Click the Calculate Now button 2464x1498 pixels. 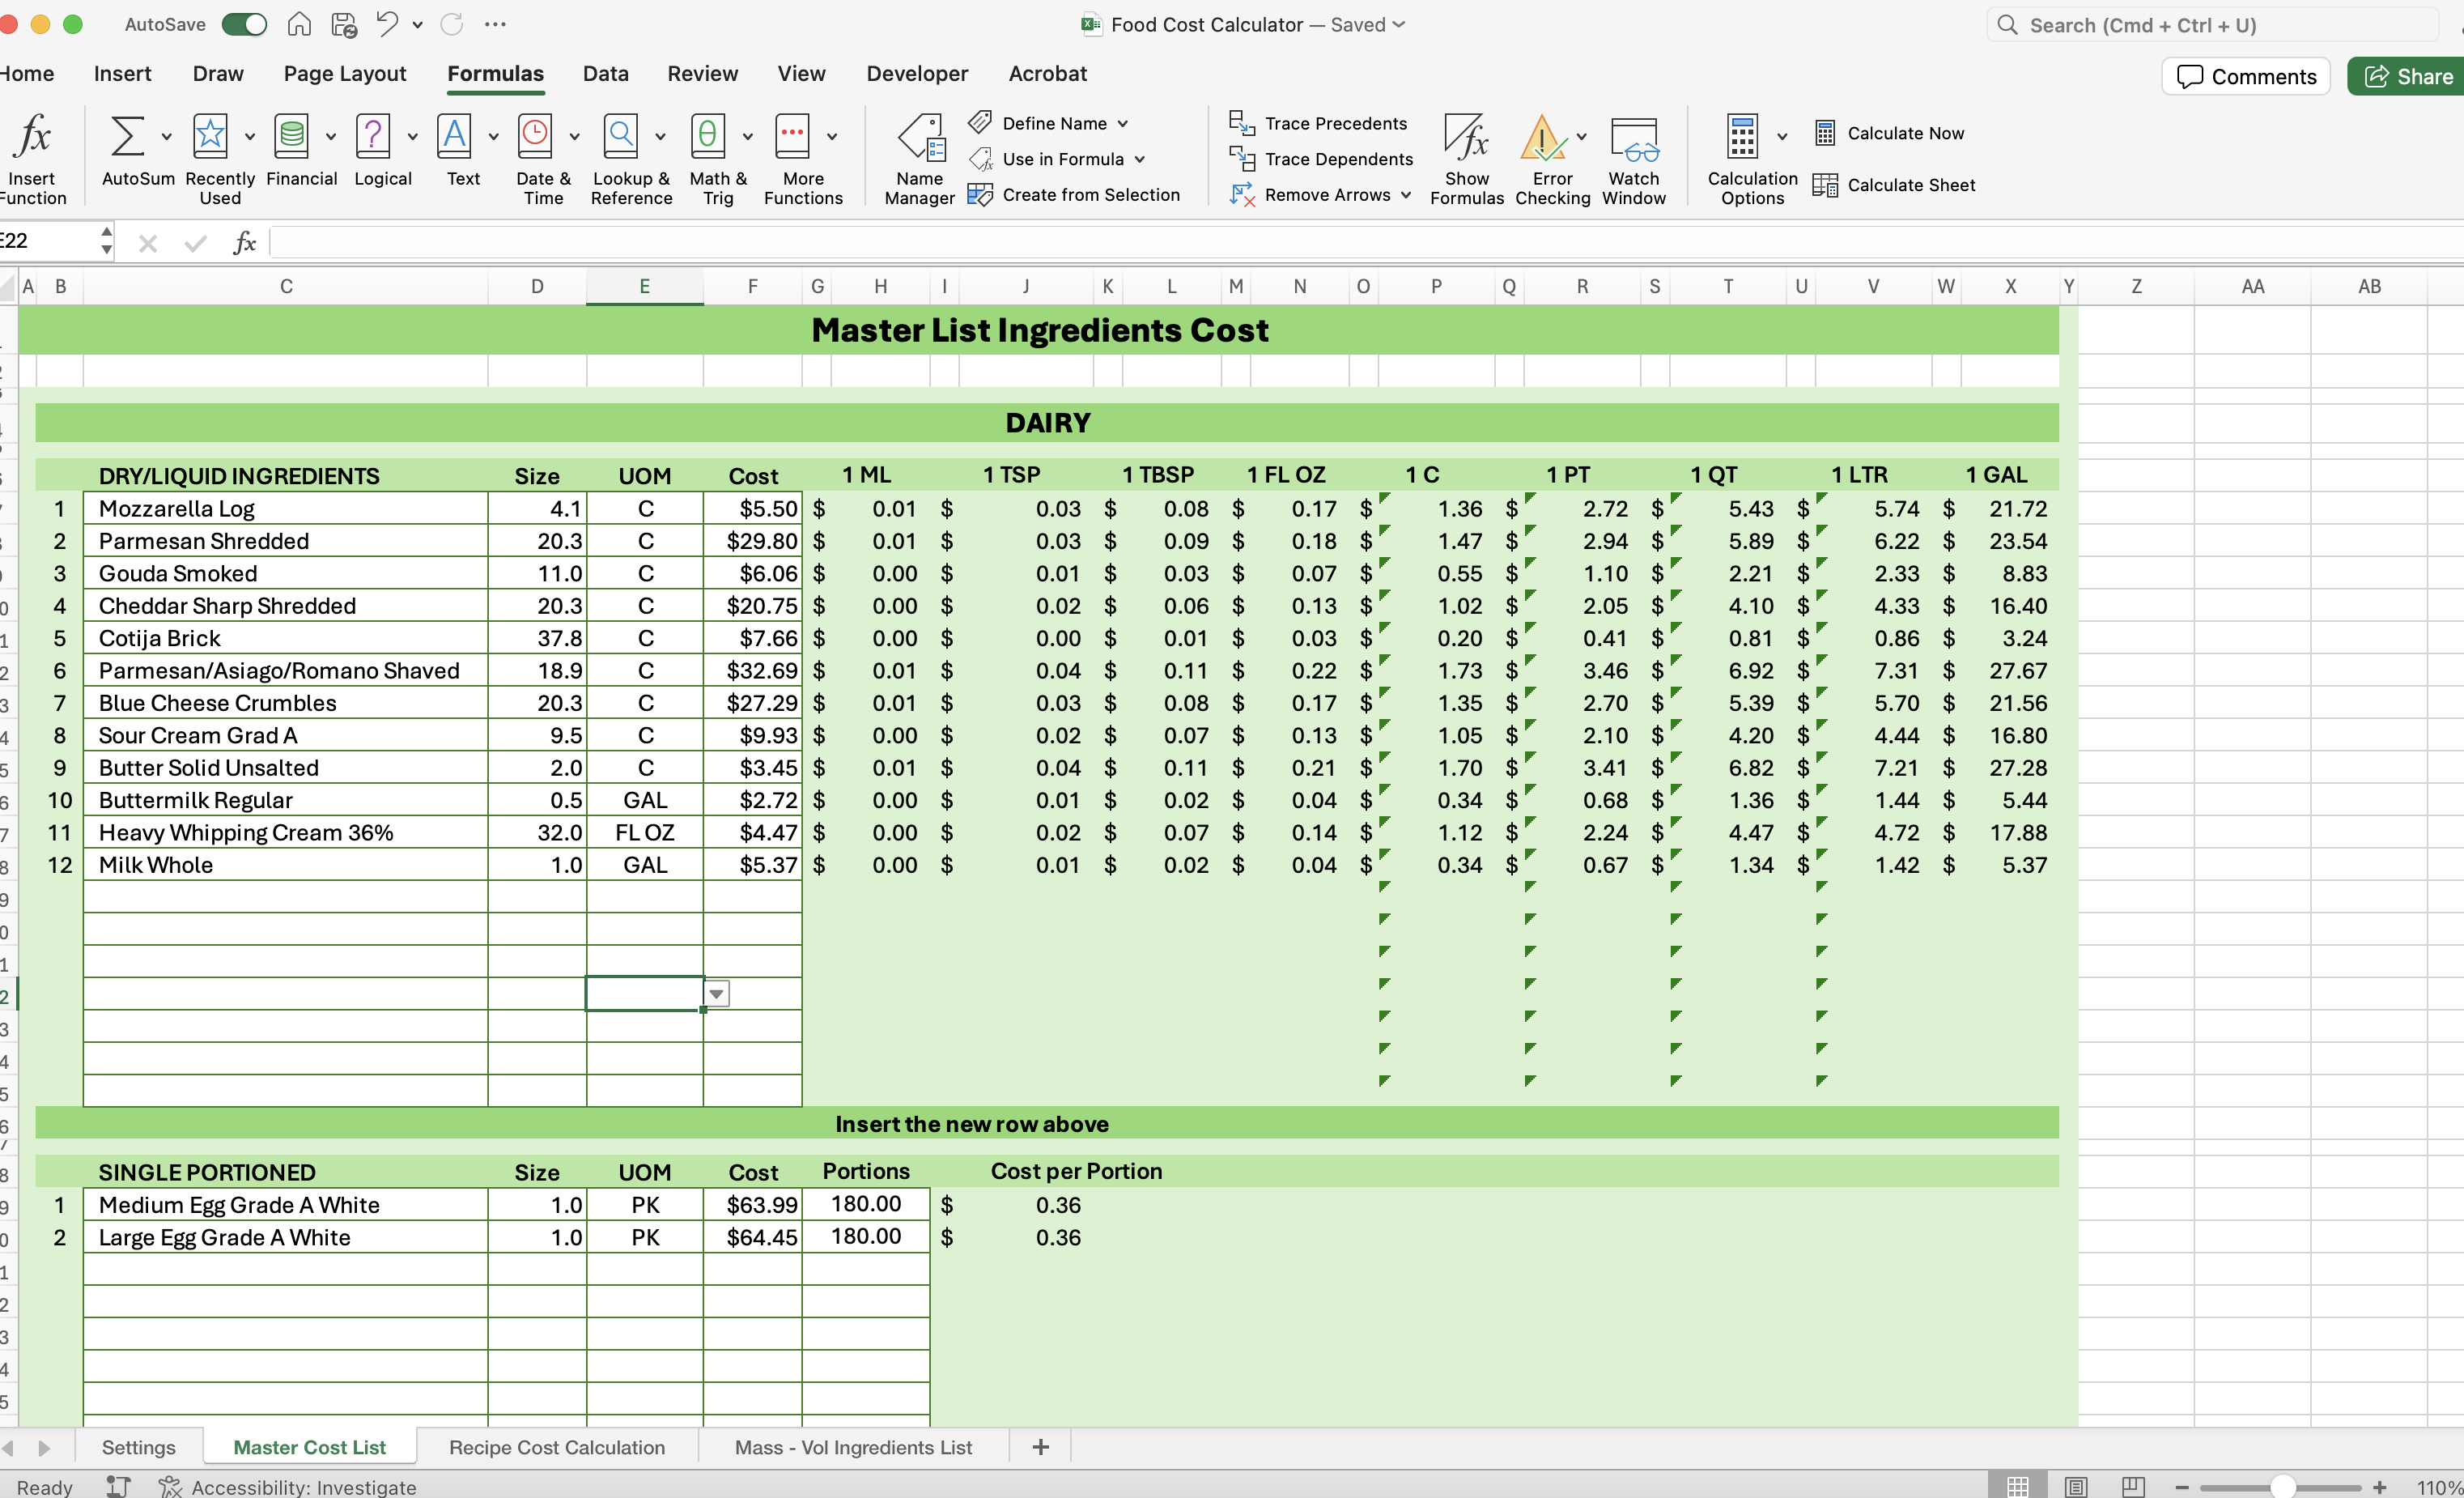[x=1890, y=132]
